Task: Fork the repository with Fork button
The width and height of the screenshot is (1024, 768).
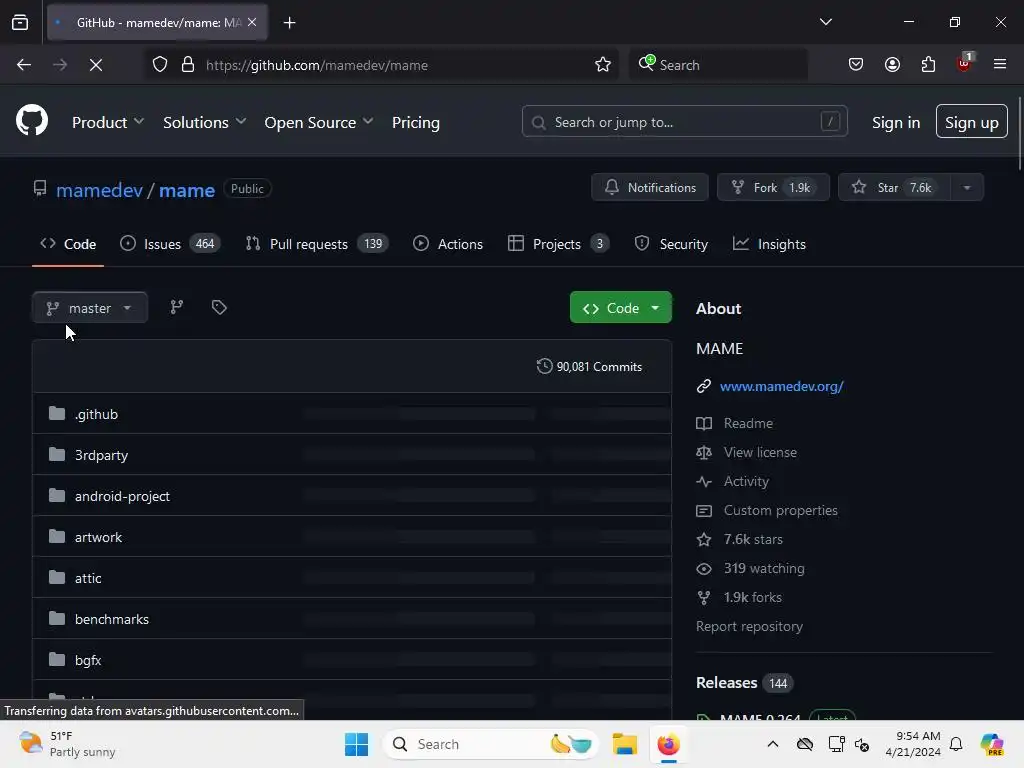Action: pos(773,187)
